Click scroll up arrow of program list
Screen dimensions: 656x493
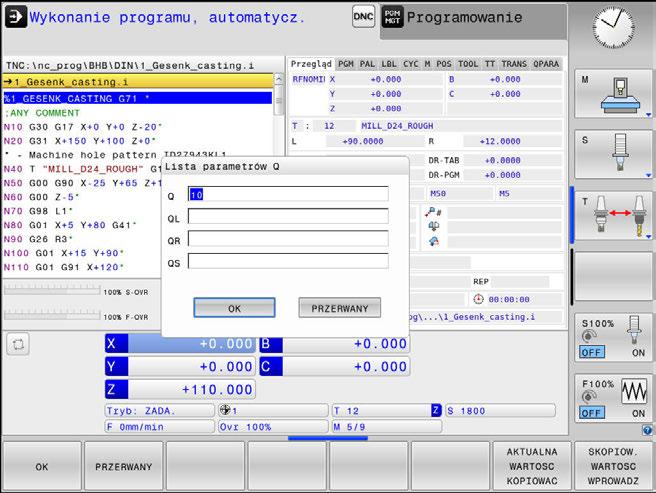click(279, 79)
